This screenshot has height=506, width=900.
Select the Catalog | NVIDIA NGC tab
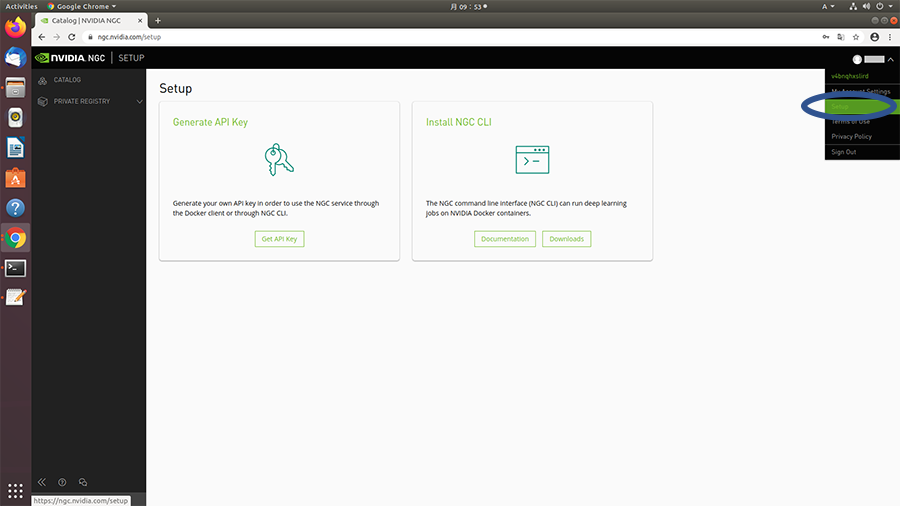point(91,21)
